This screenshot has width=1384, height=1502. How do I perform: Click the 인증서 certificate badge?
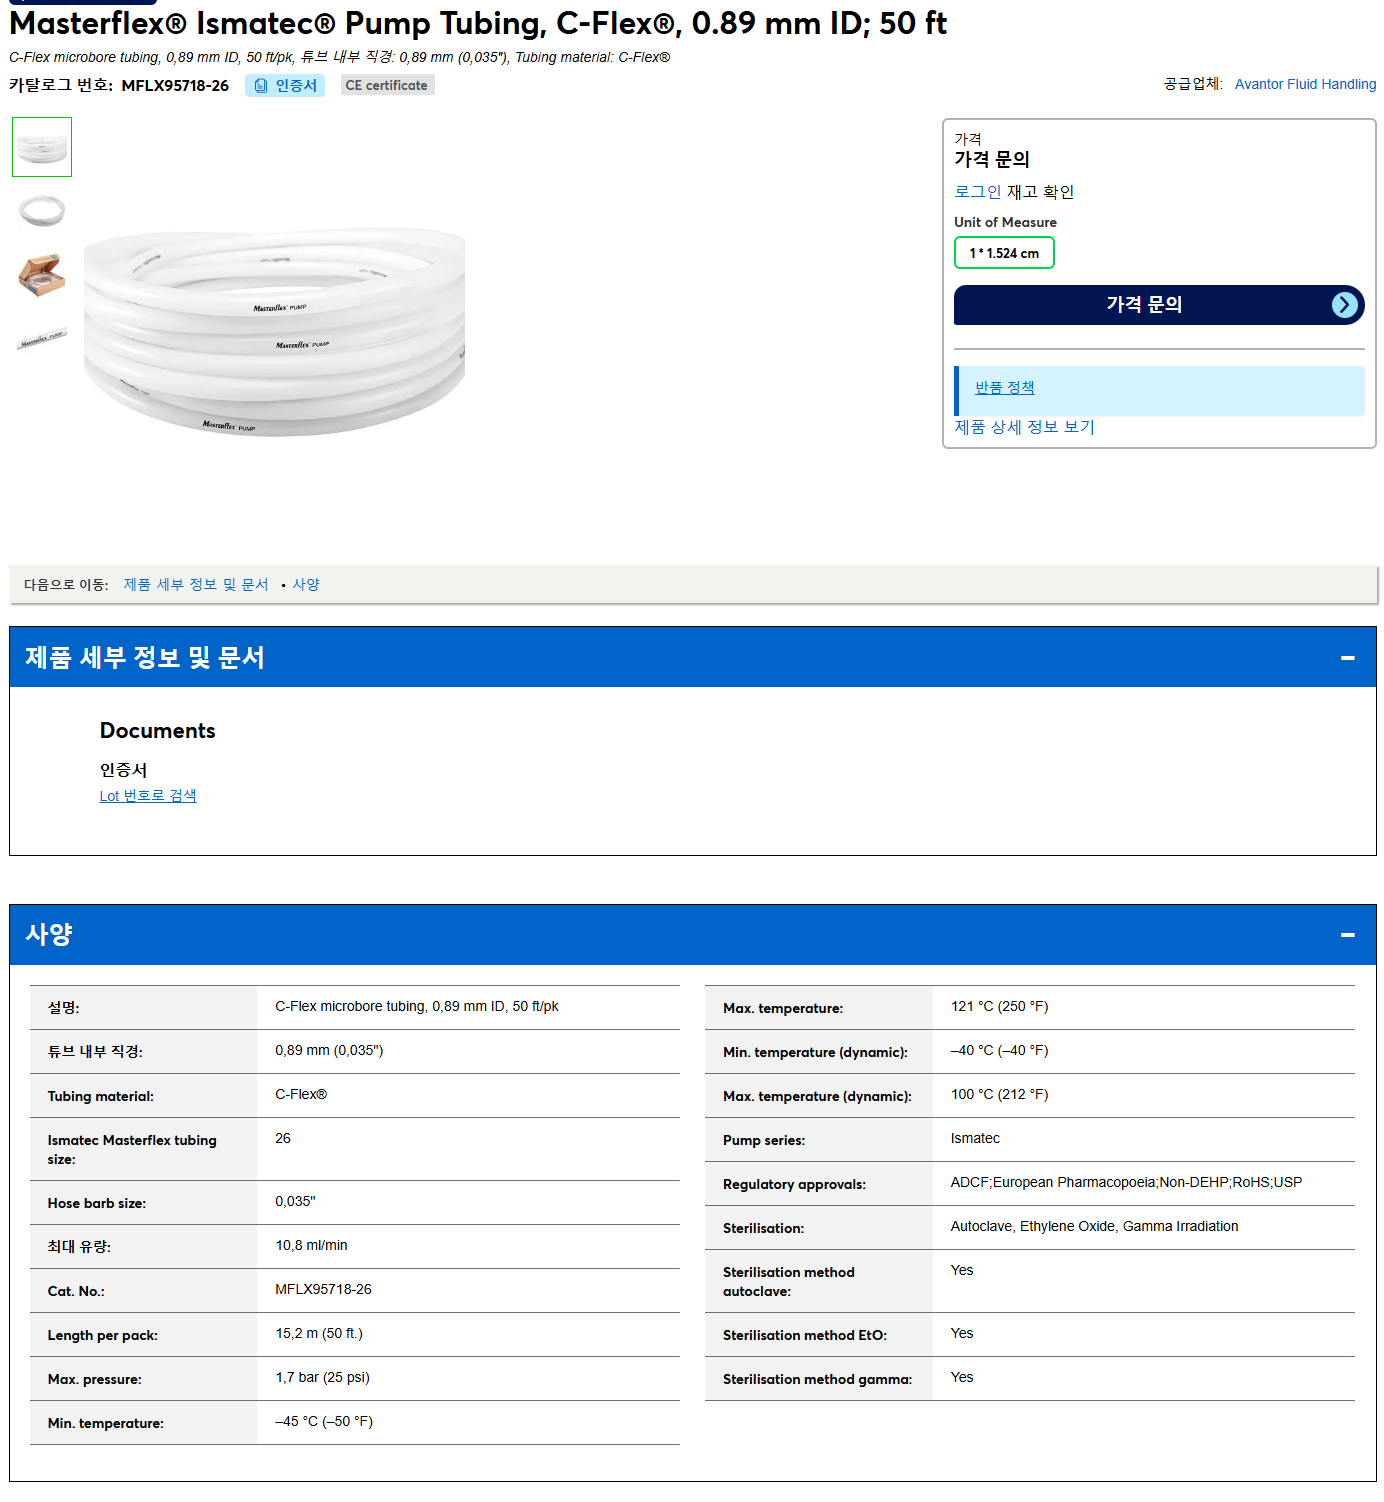click(x=285, y=86)
